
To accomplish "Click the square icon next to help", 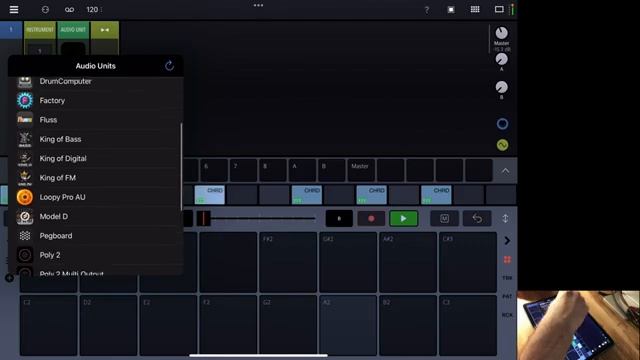I will point(451,9).
